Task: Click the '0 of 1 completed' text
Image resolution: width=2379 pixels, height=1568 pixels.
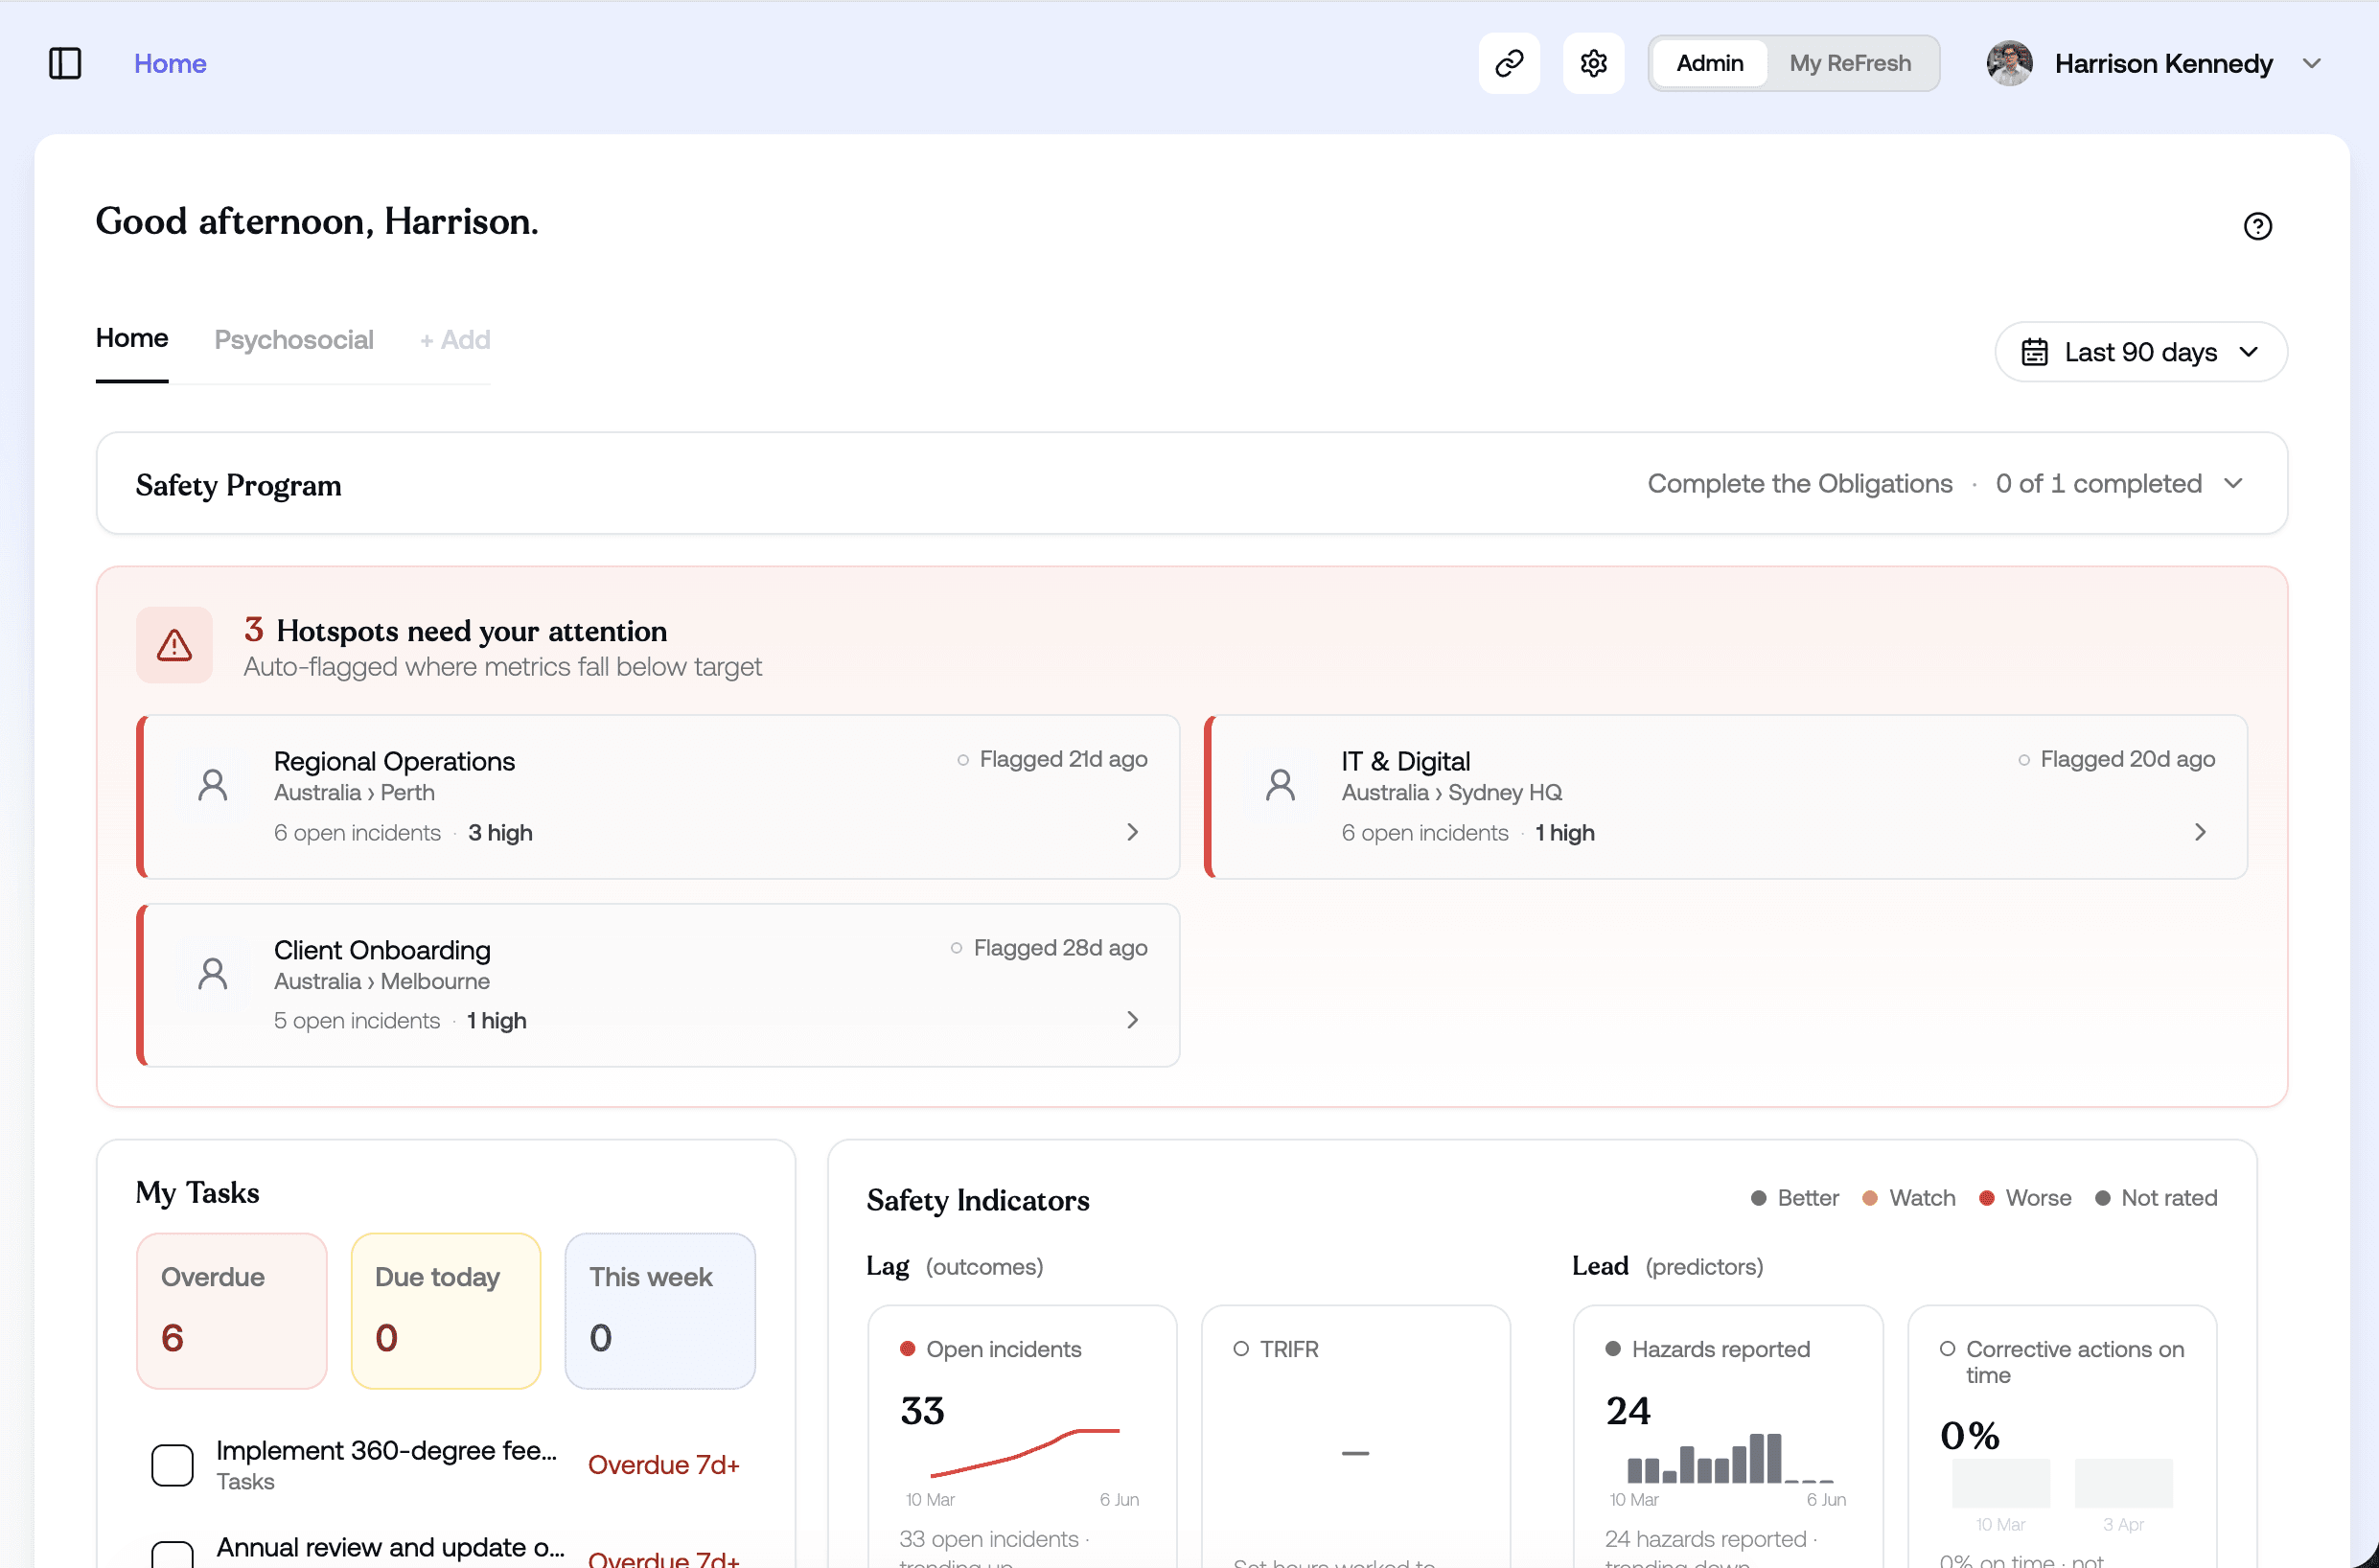Action: 2099,484
